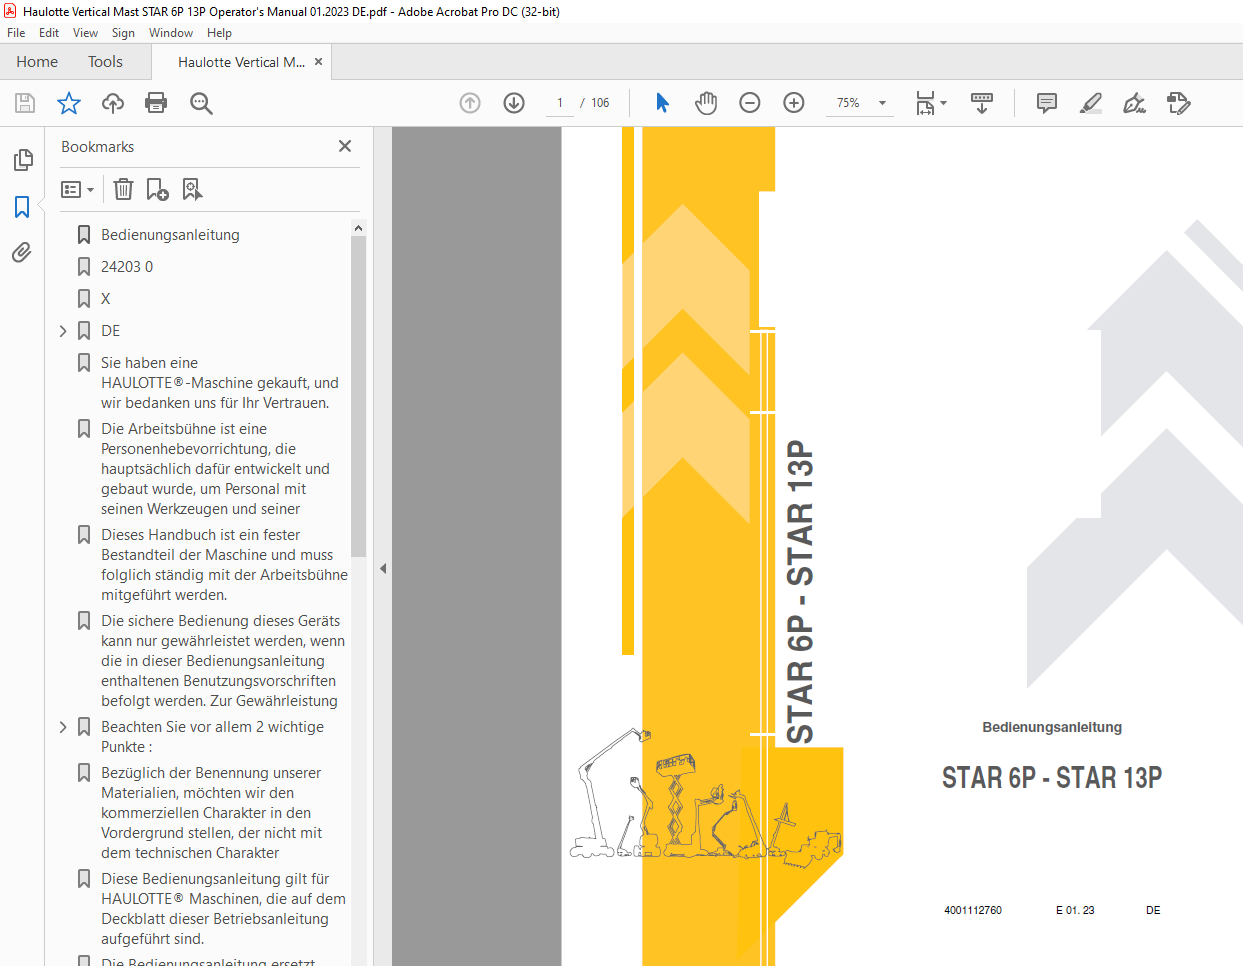Select 'Sie haben eine HAULOTTE' bookmark
1243x966 pixels.
[219, 383]
